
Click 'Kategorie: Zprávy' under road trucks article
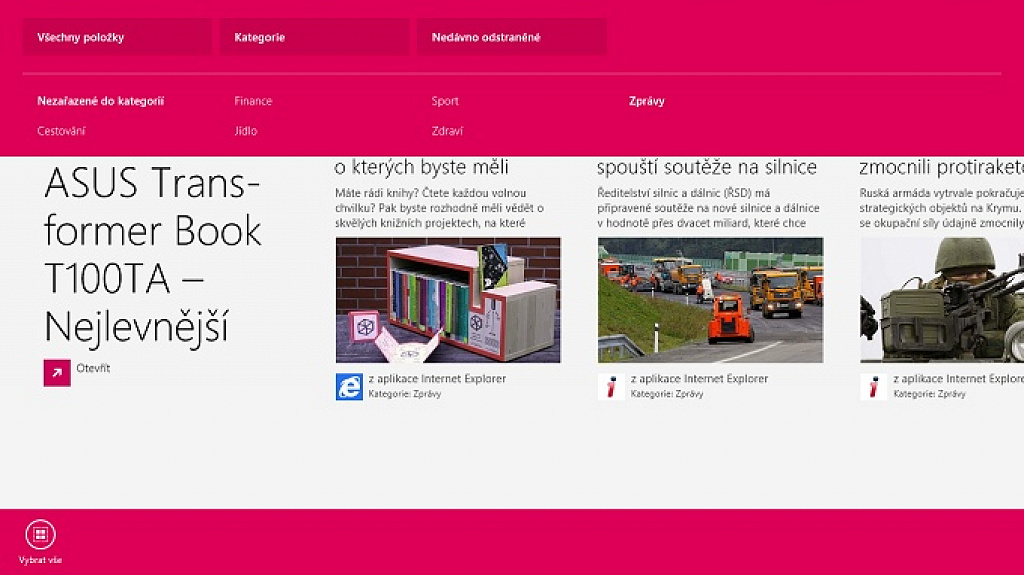(x=667, y=394)
